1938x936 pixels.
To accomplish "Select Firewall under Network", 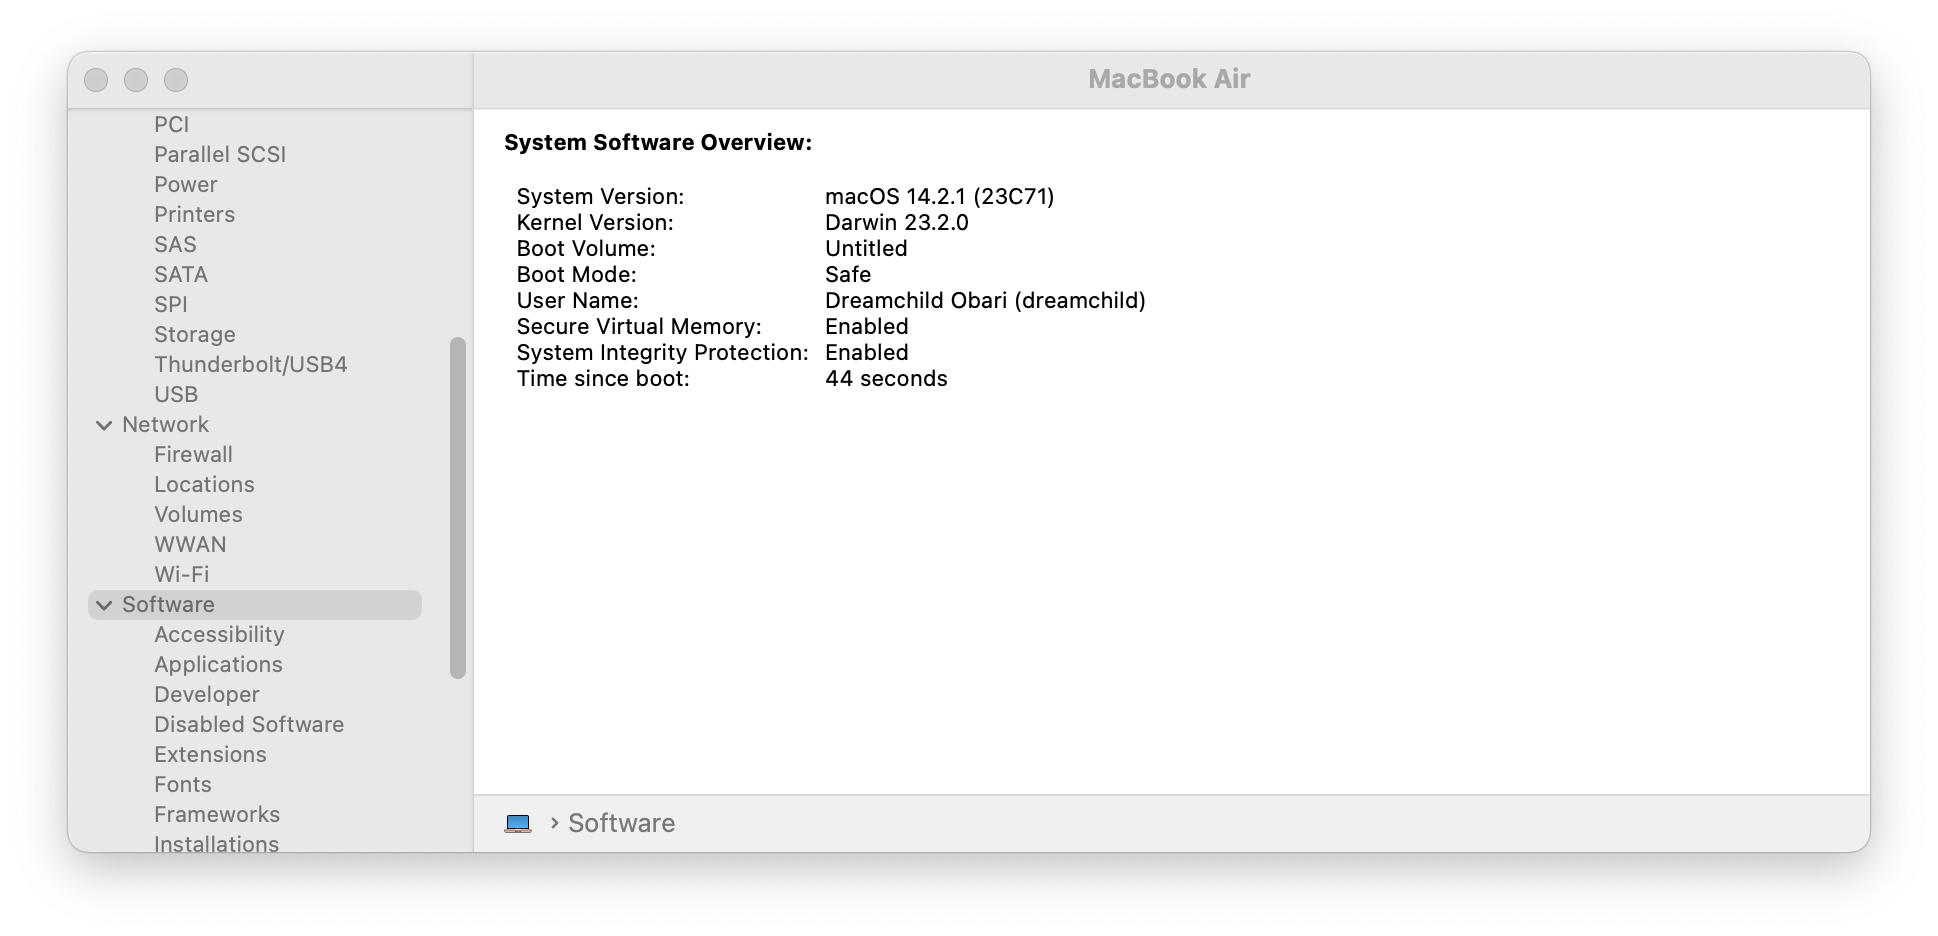I will tap(193, 454).
